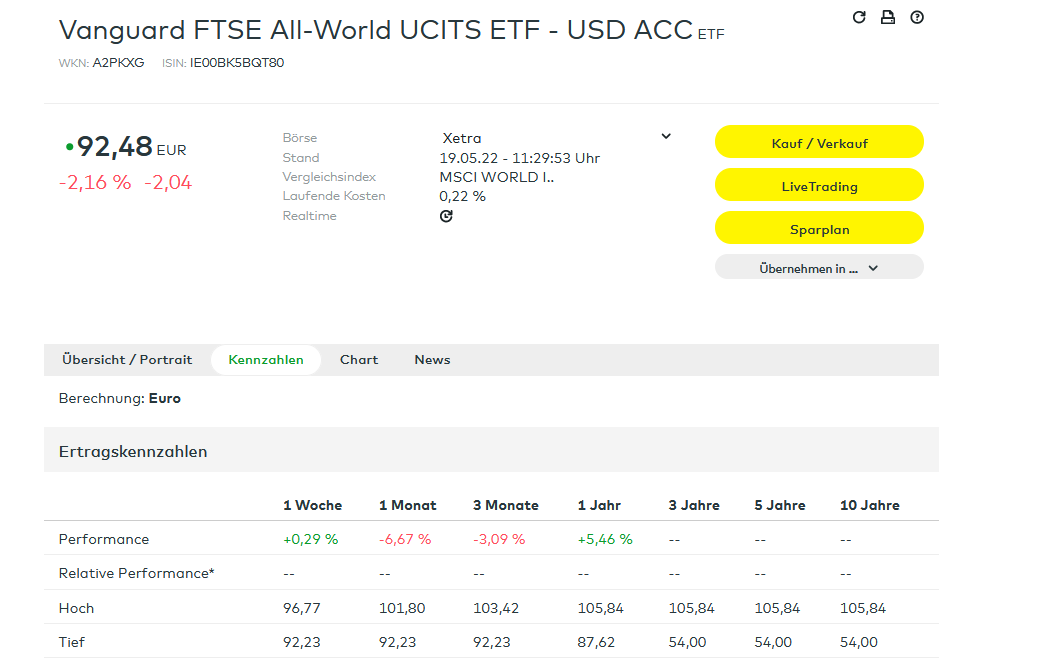Click the Realtime refresh icon
The height and width of the screenshot is (667, 1057).
446,216
